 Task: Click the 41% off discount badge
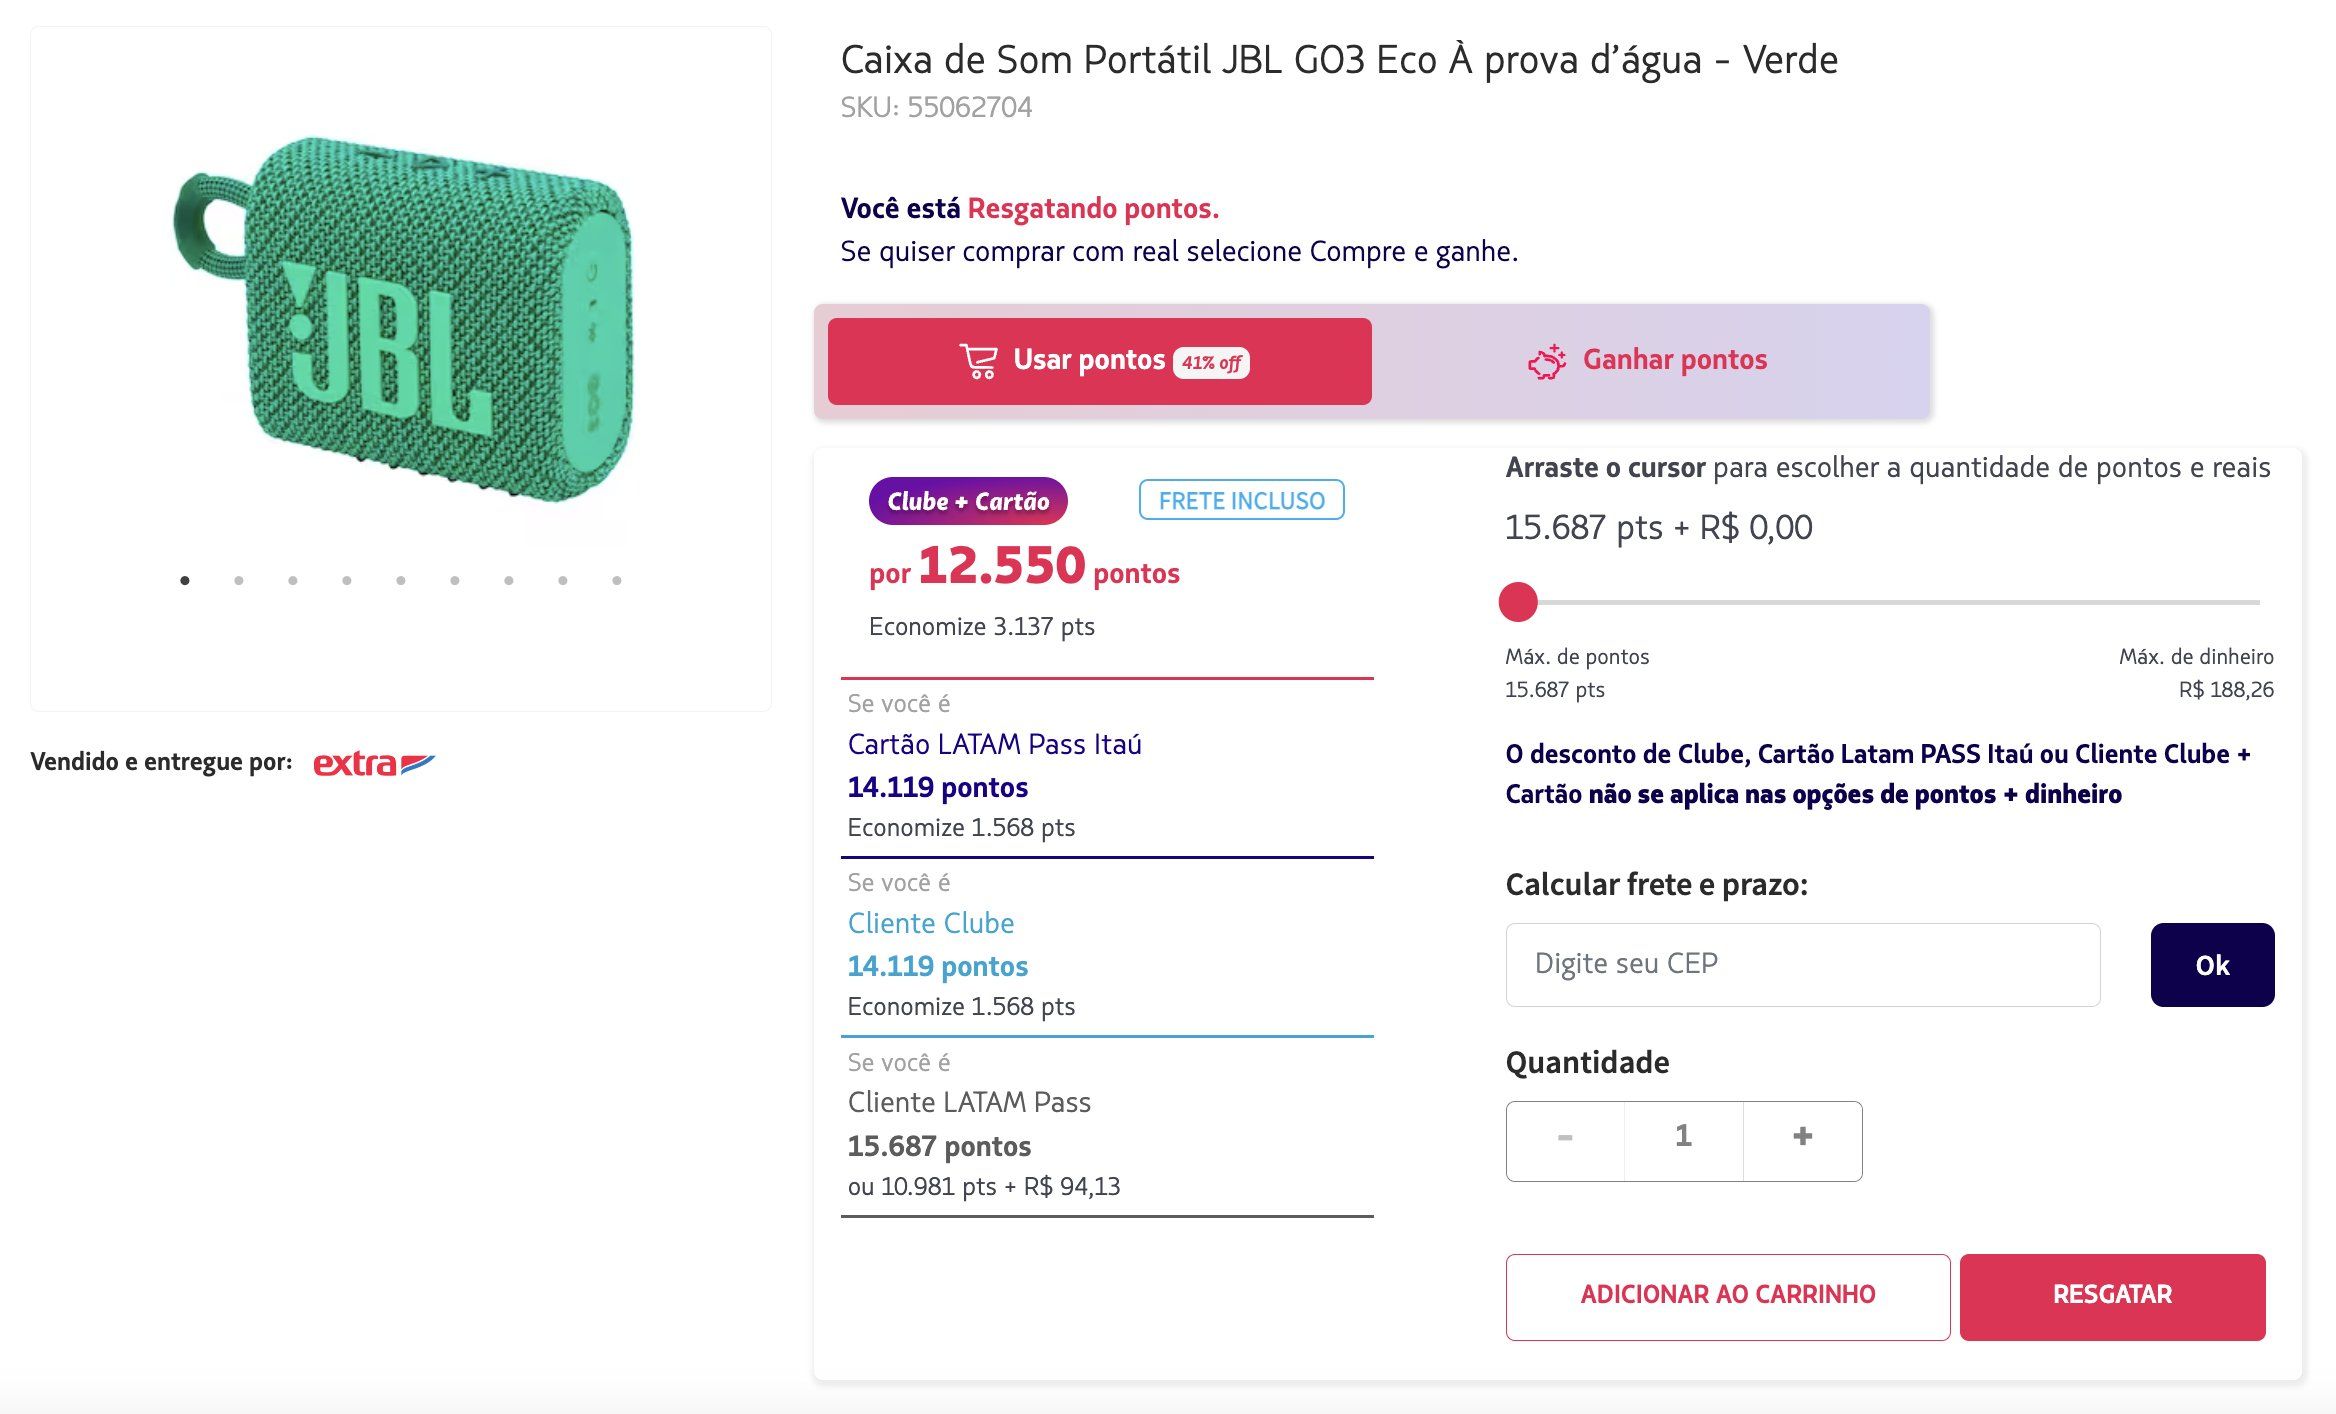tap(1211, 362)
